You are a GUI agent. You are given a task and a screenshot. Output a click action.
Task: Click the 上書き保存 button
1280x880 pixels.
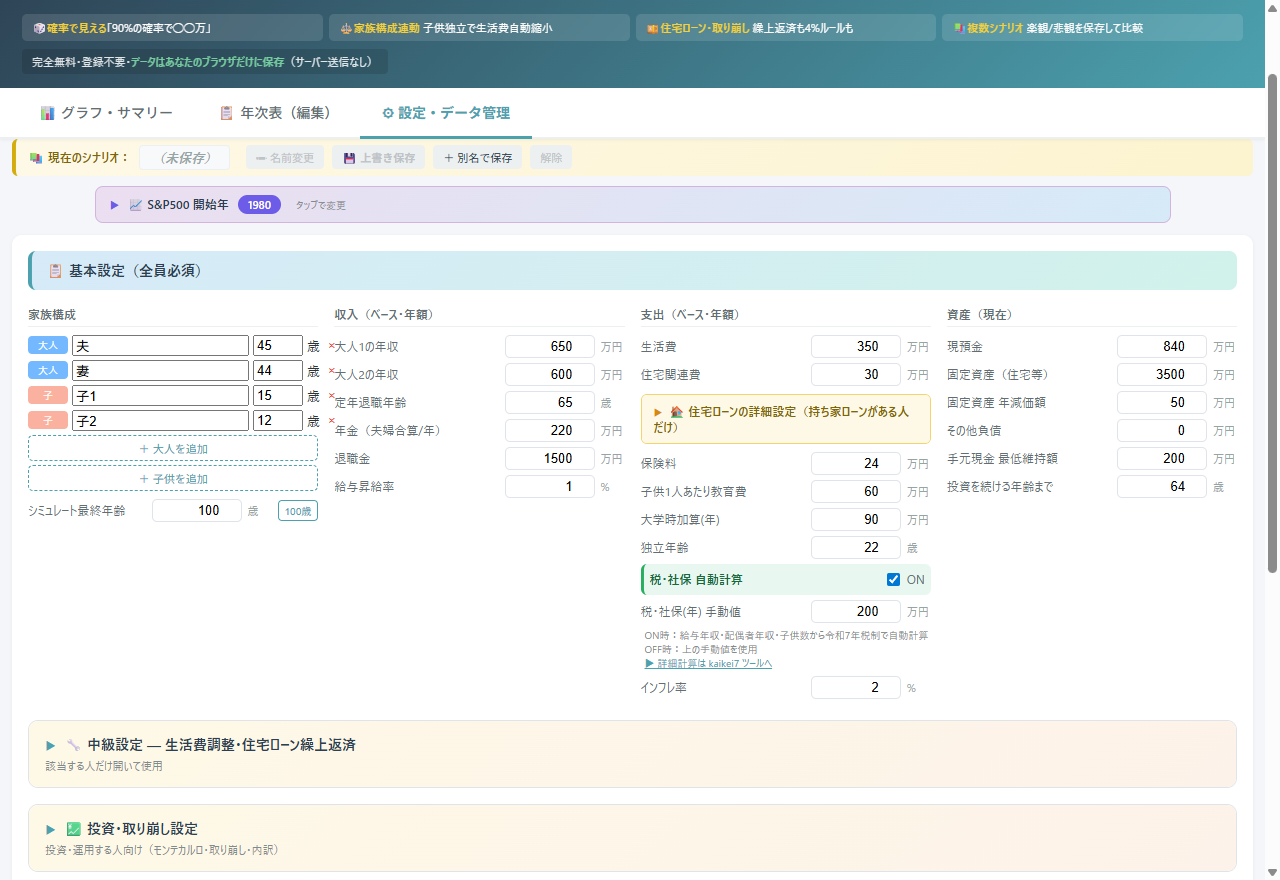coord(379,158)
